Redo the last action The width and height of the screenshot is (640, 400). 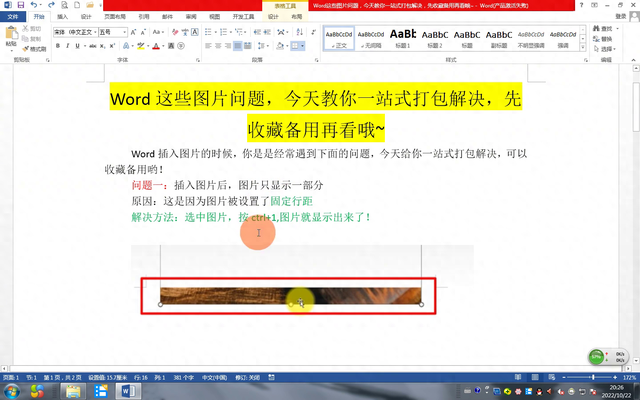51,5
